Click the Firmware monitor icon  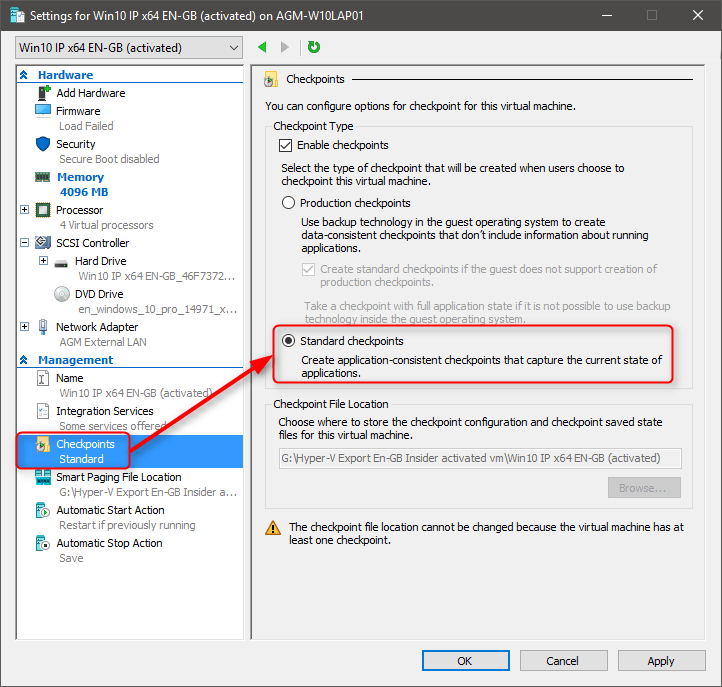point(43,111)
